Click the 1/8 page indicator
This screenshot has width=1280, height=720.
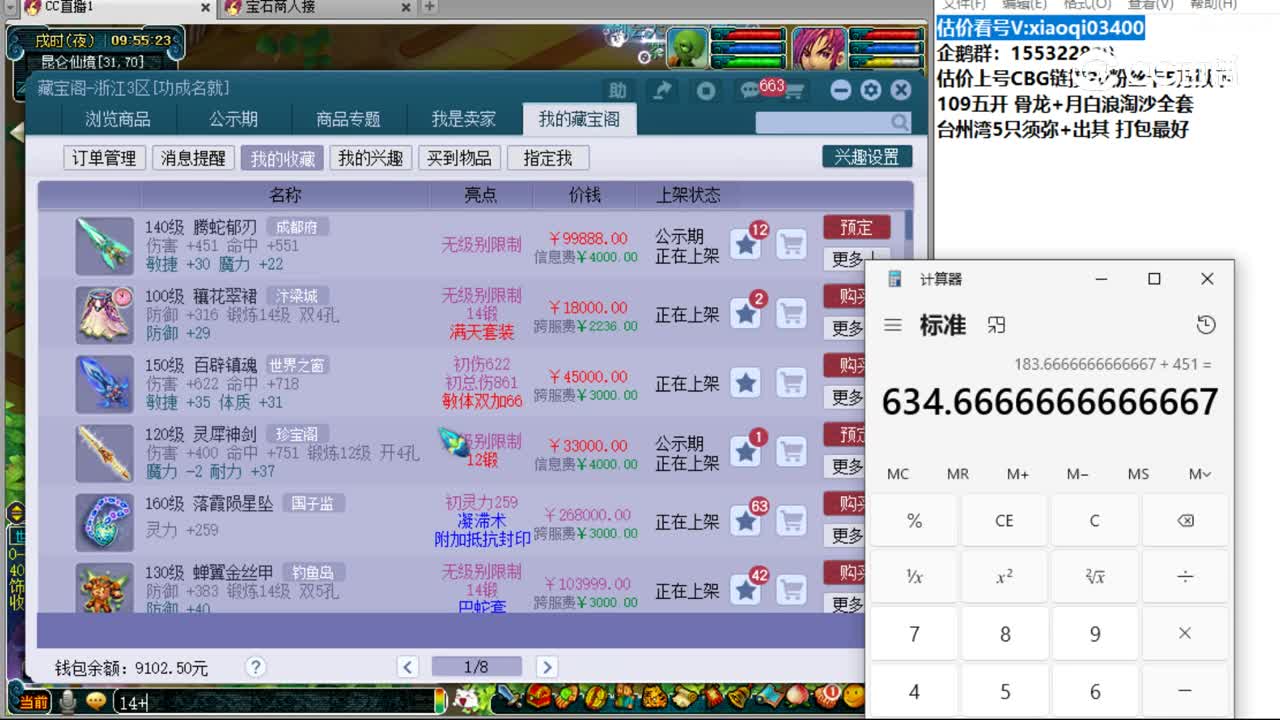click(x=477, y=667)
